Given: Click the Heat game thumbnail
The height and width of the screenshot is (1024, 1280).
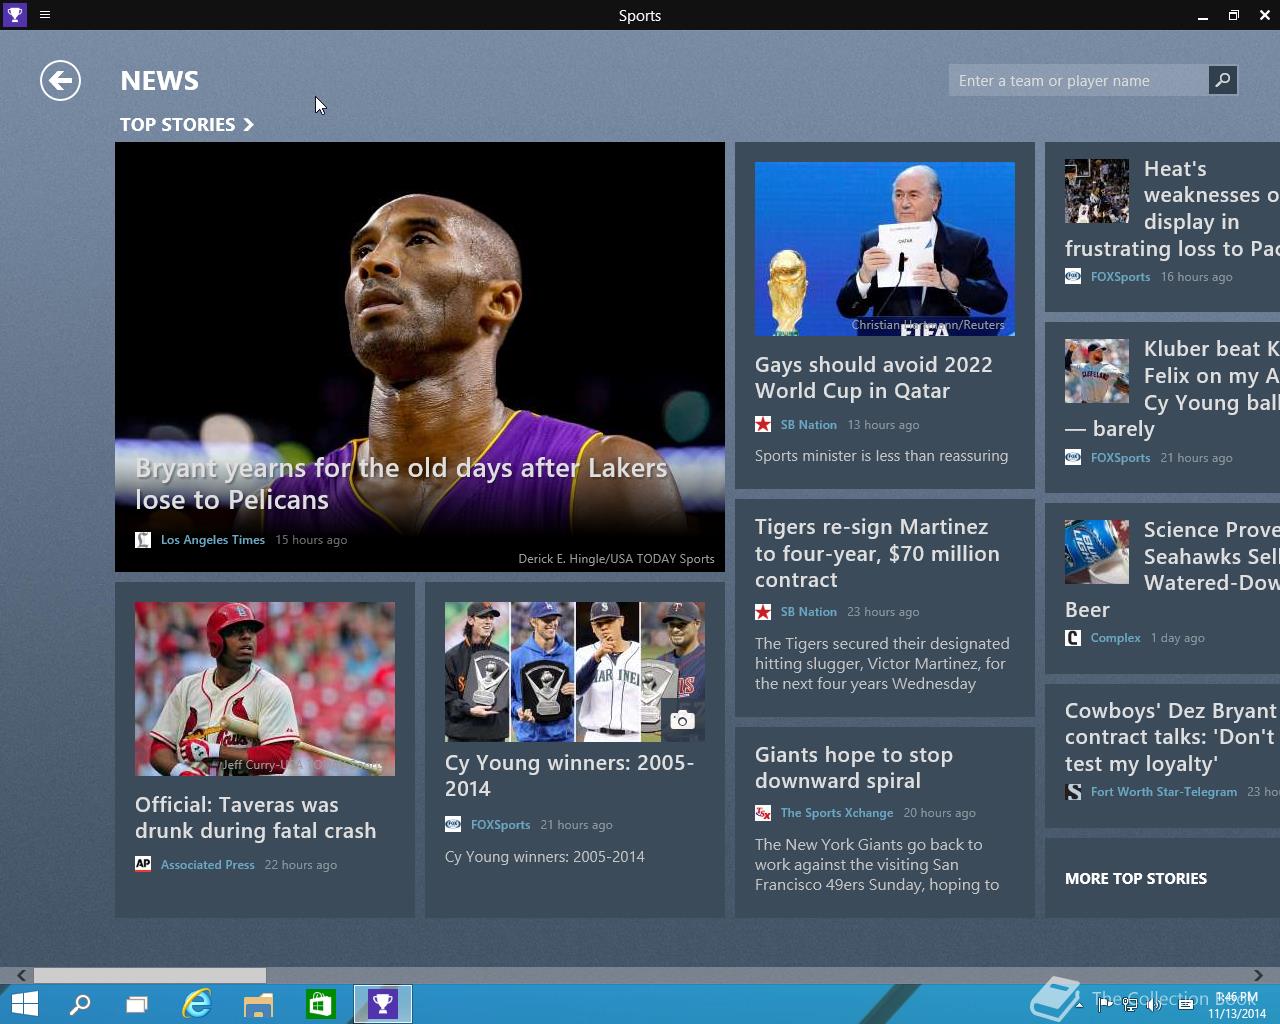Looking at the screenshot, I should click(x=1097, y=191).
